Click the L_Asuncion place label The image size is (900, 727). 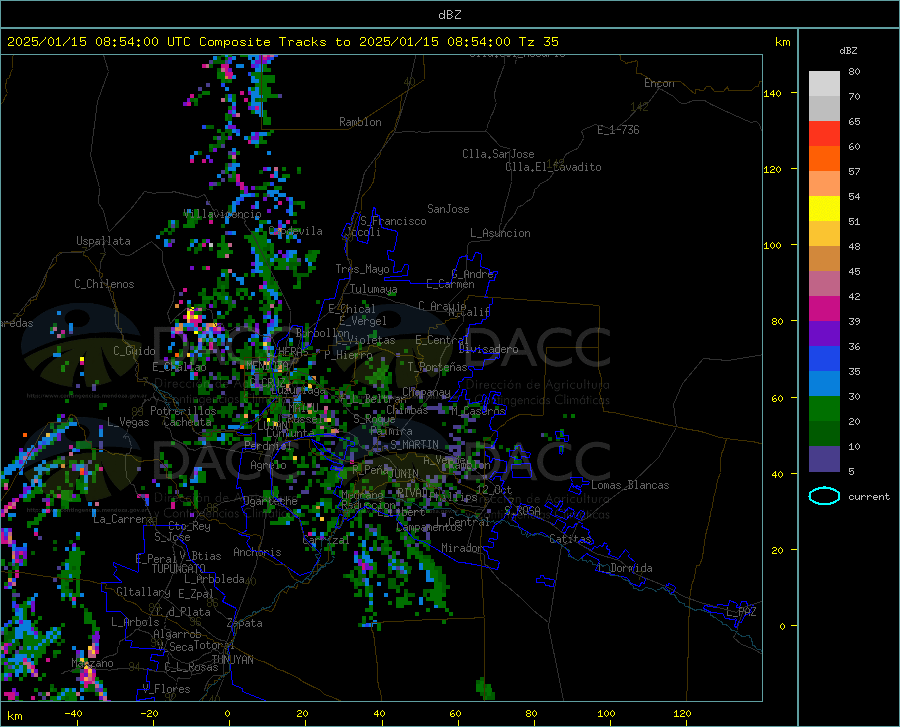[500, 233]
